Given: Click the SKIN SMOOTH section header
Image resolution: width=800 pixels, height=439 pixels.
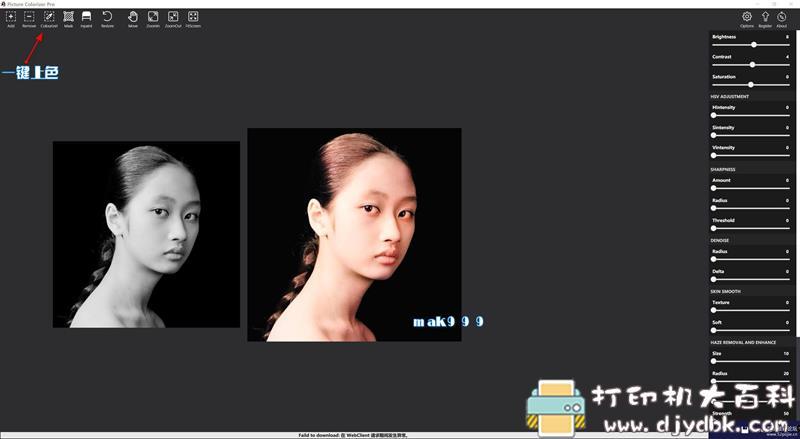Looking at the screenshot, I should [x=726, y=291].
